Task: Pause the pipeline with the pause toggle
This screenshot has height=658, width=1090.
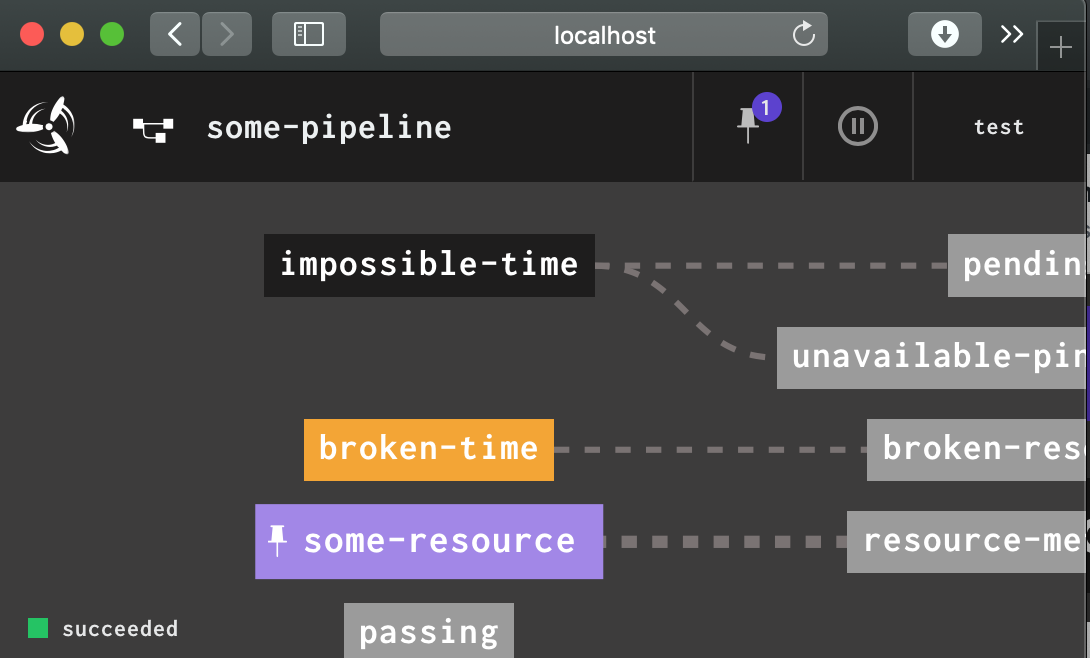Action: click(857, 126)
